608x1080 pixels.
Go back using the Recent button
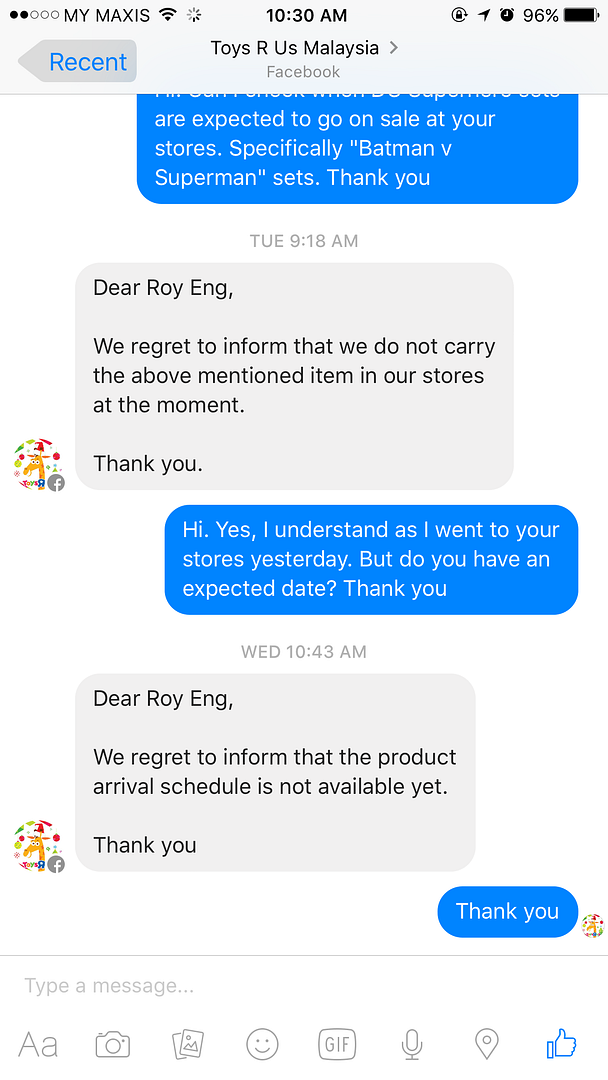coord(78,62)
